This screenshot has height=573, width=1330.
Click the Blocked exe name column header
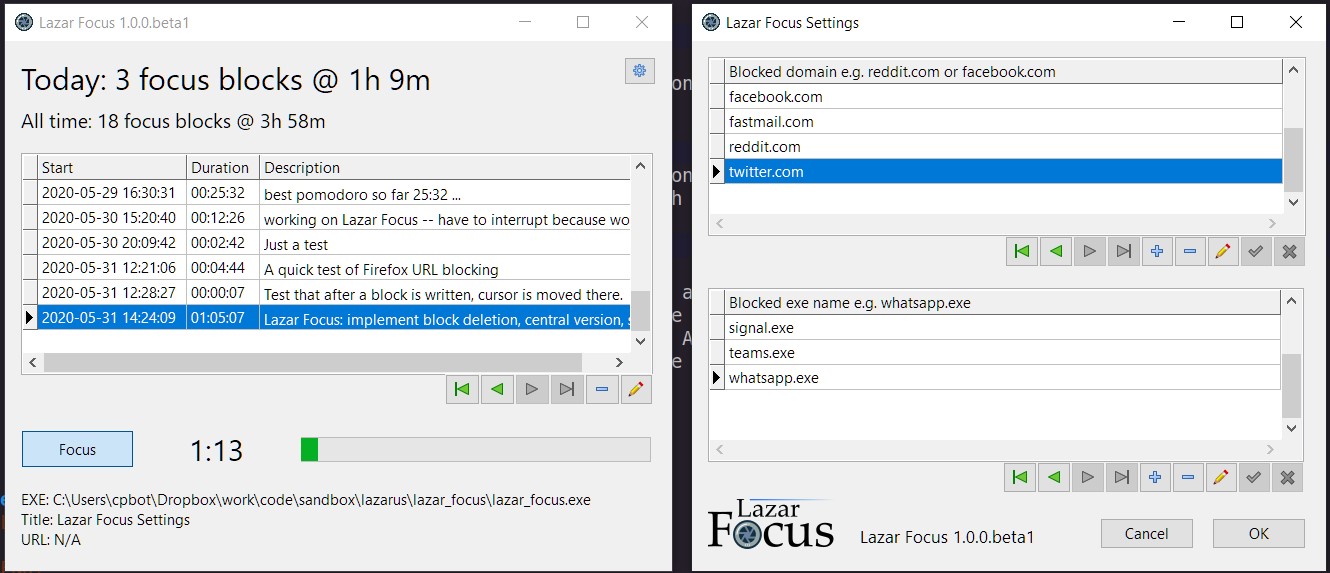pyautogui.click(x=1002, y=302)
